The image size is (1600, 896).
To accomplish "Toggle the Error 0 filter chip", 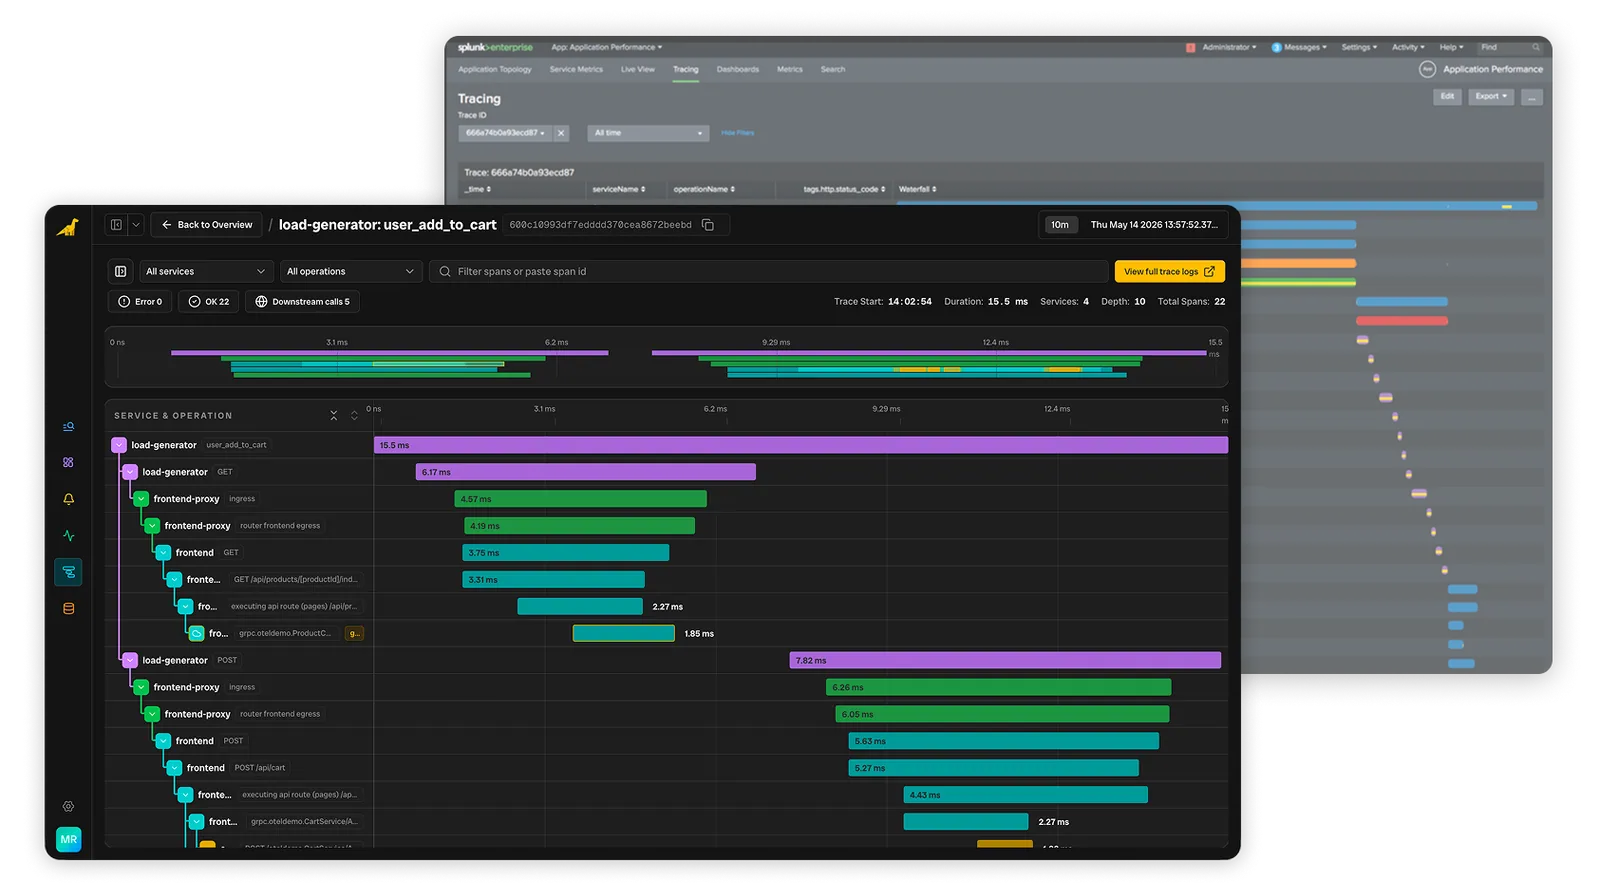I will (140, 301).
